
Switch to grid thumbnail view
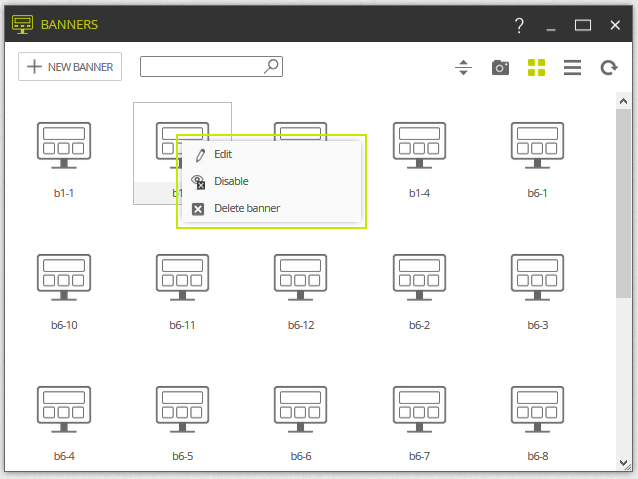point(536,68)
